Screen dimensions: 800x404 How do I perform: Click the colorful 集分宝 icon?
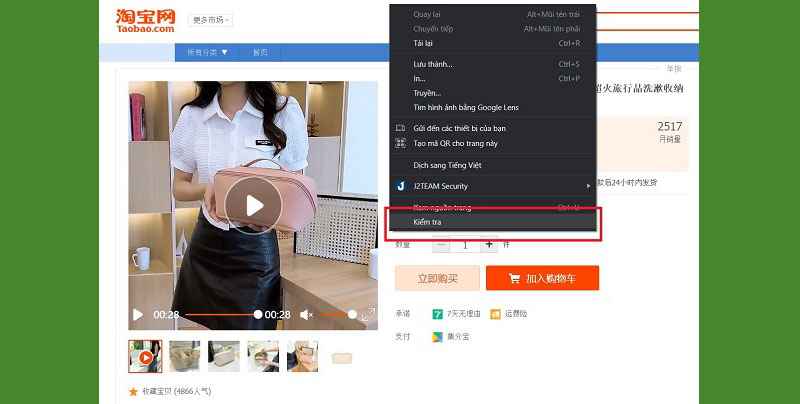[437, 337]
